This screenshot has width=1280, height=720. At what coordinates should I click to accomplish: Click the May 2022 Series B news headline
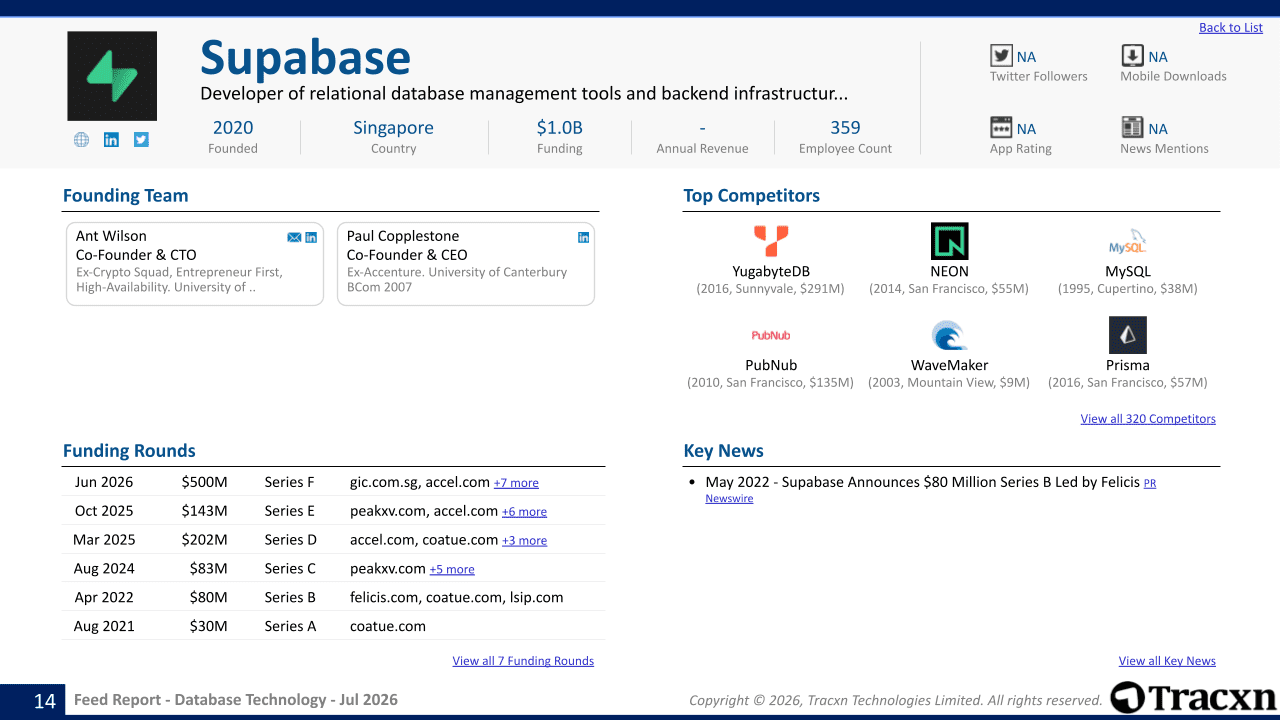[922, 482]
